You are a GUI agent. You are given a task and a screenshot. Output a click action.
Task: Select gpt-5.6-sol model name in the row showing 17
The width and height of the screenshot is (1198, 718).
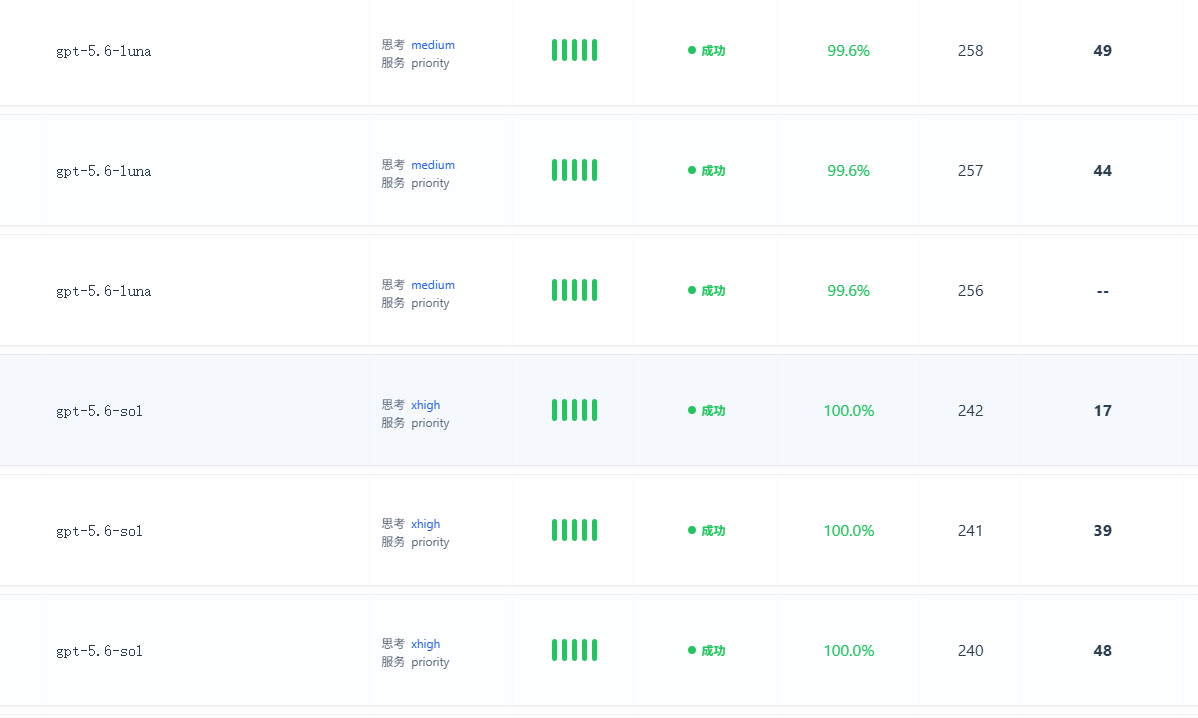pos(99,411)
